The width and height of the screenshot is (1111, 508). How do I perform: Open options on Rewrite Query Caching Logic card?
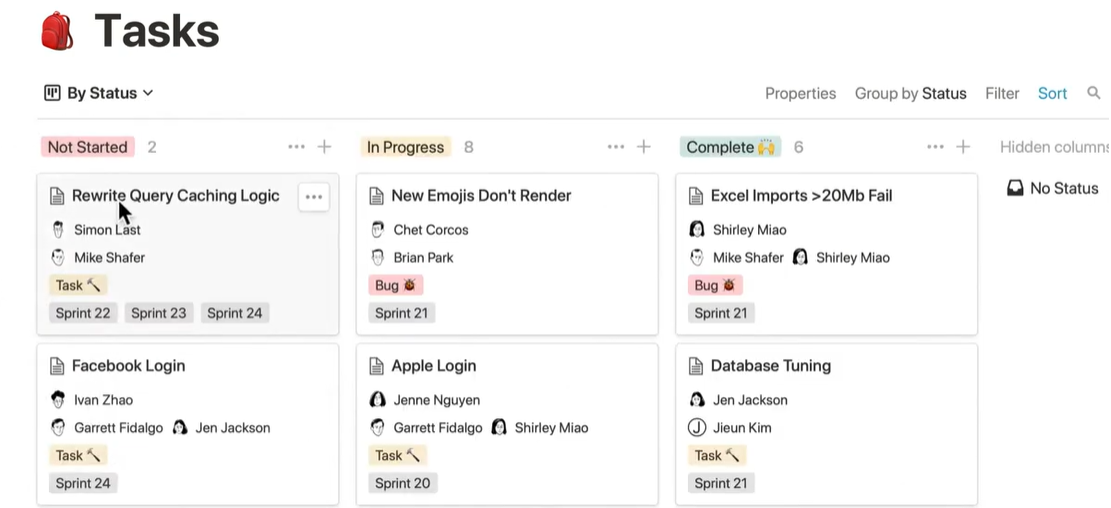(x=313, y=197)
